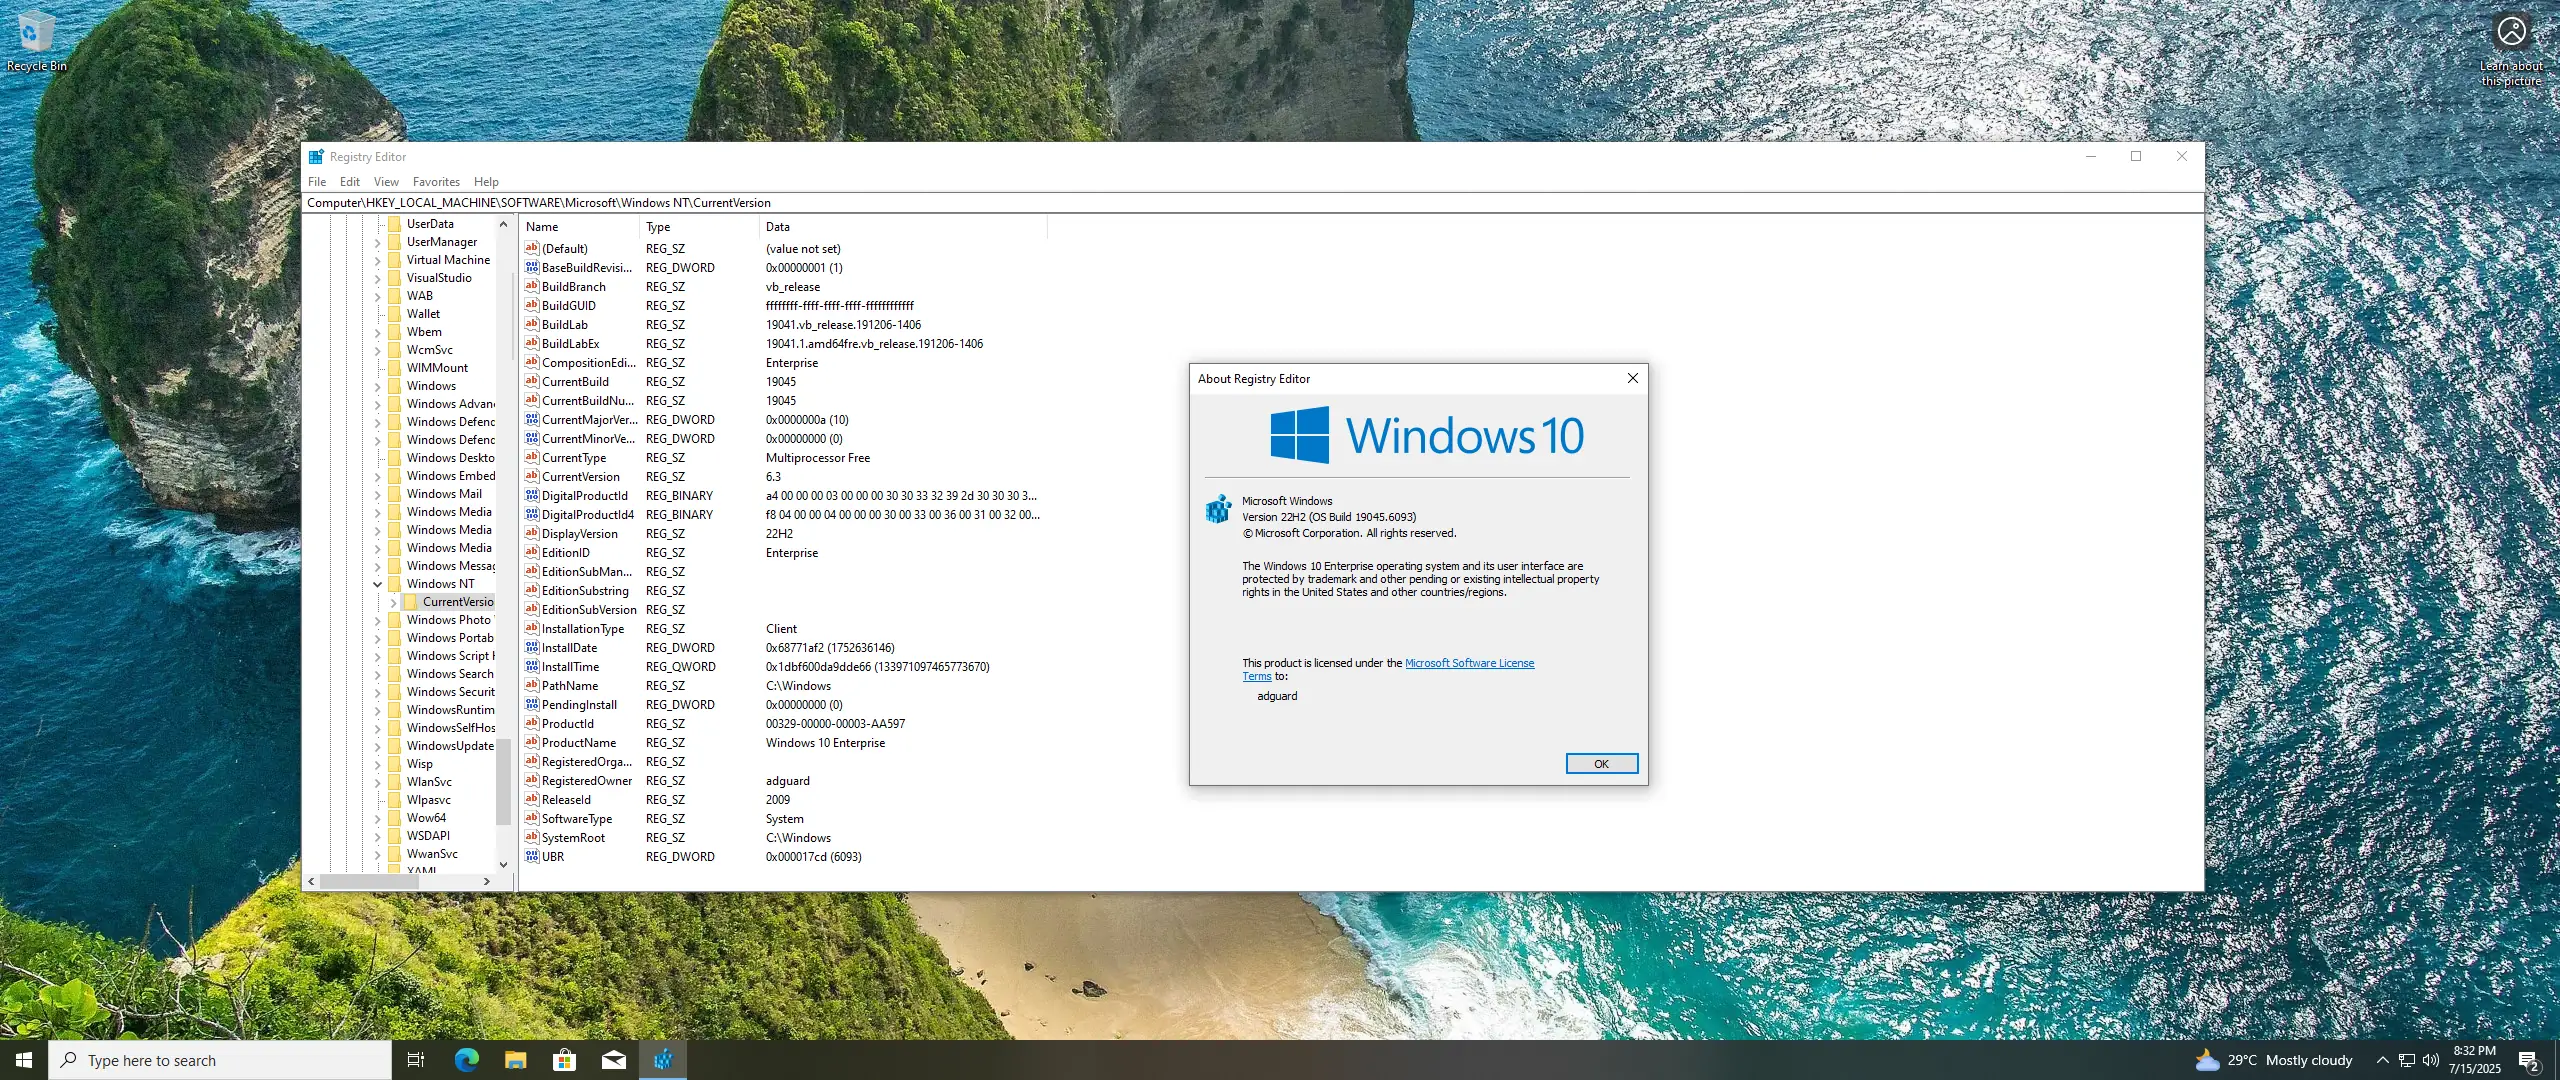Click the Task View taskbar icon

416,1060
